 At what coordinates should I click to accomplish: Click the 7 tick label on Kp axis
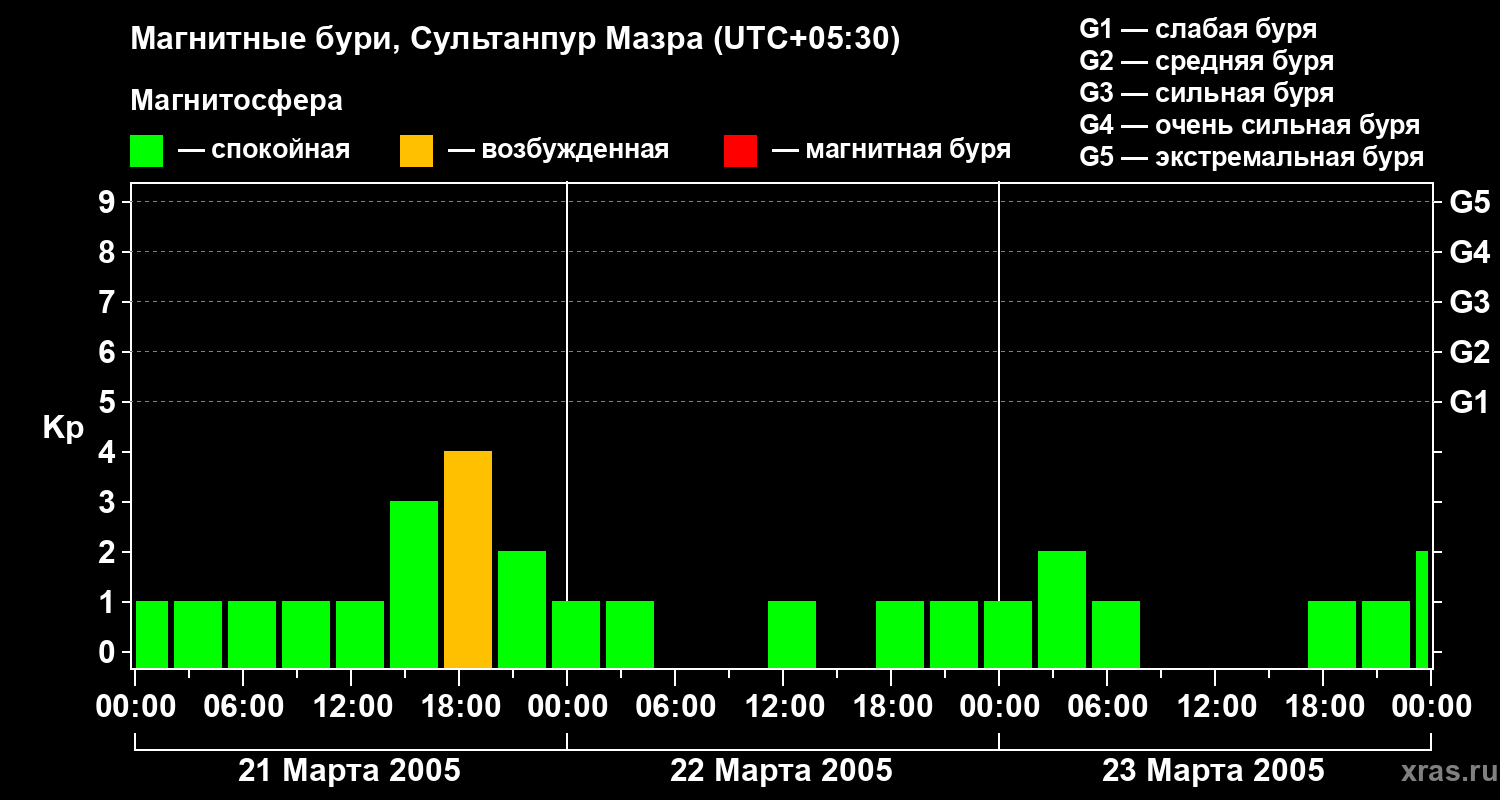(109, 303)
